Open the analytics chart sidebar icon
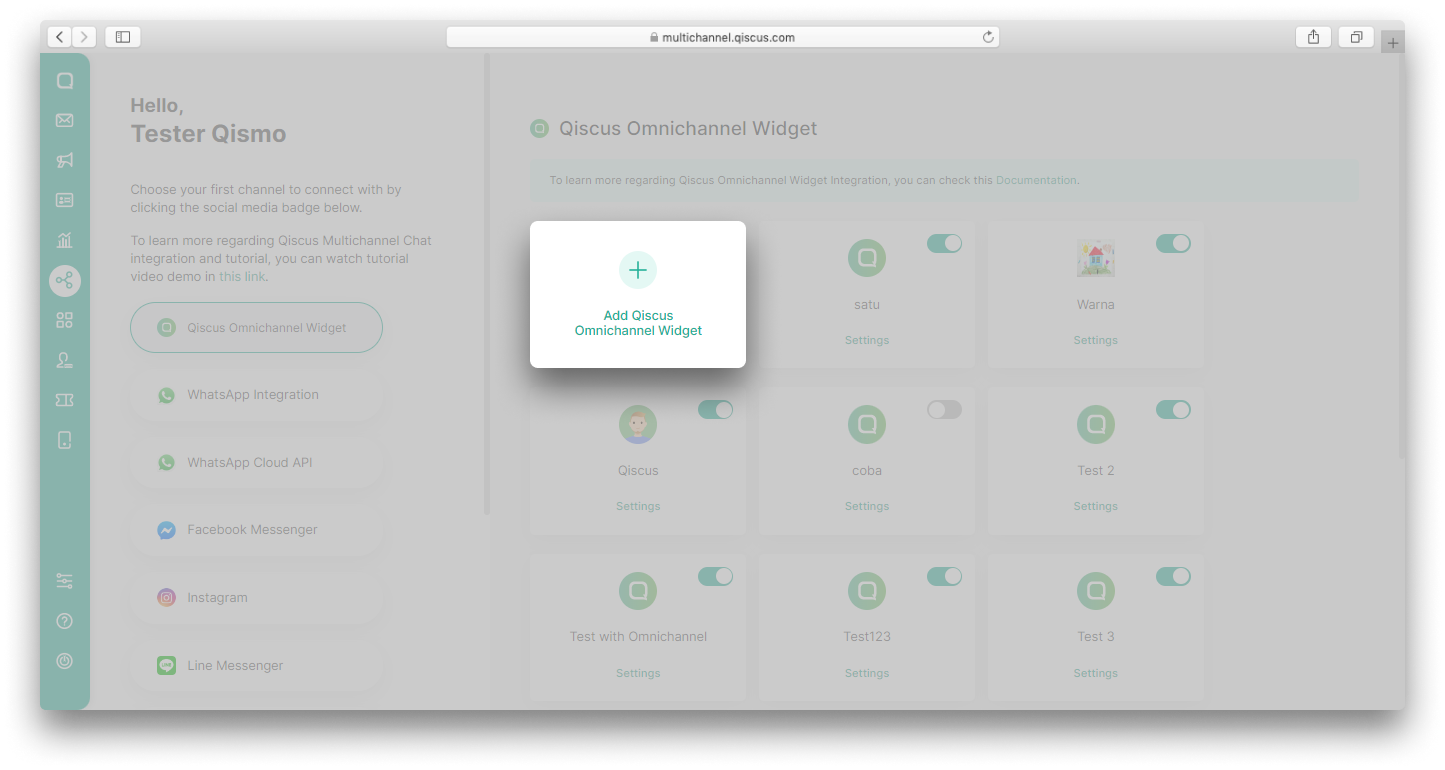1445x770 pixels. click(65, 240)
